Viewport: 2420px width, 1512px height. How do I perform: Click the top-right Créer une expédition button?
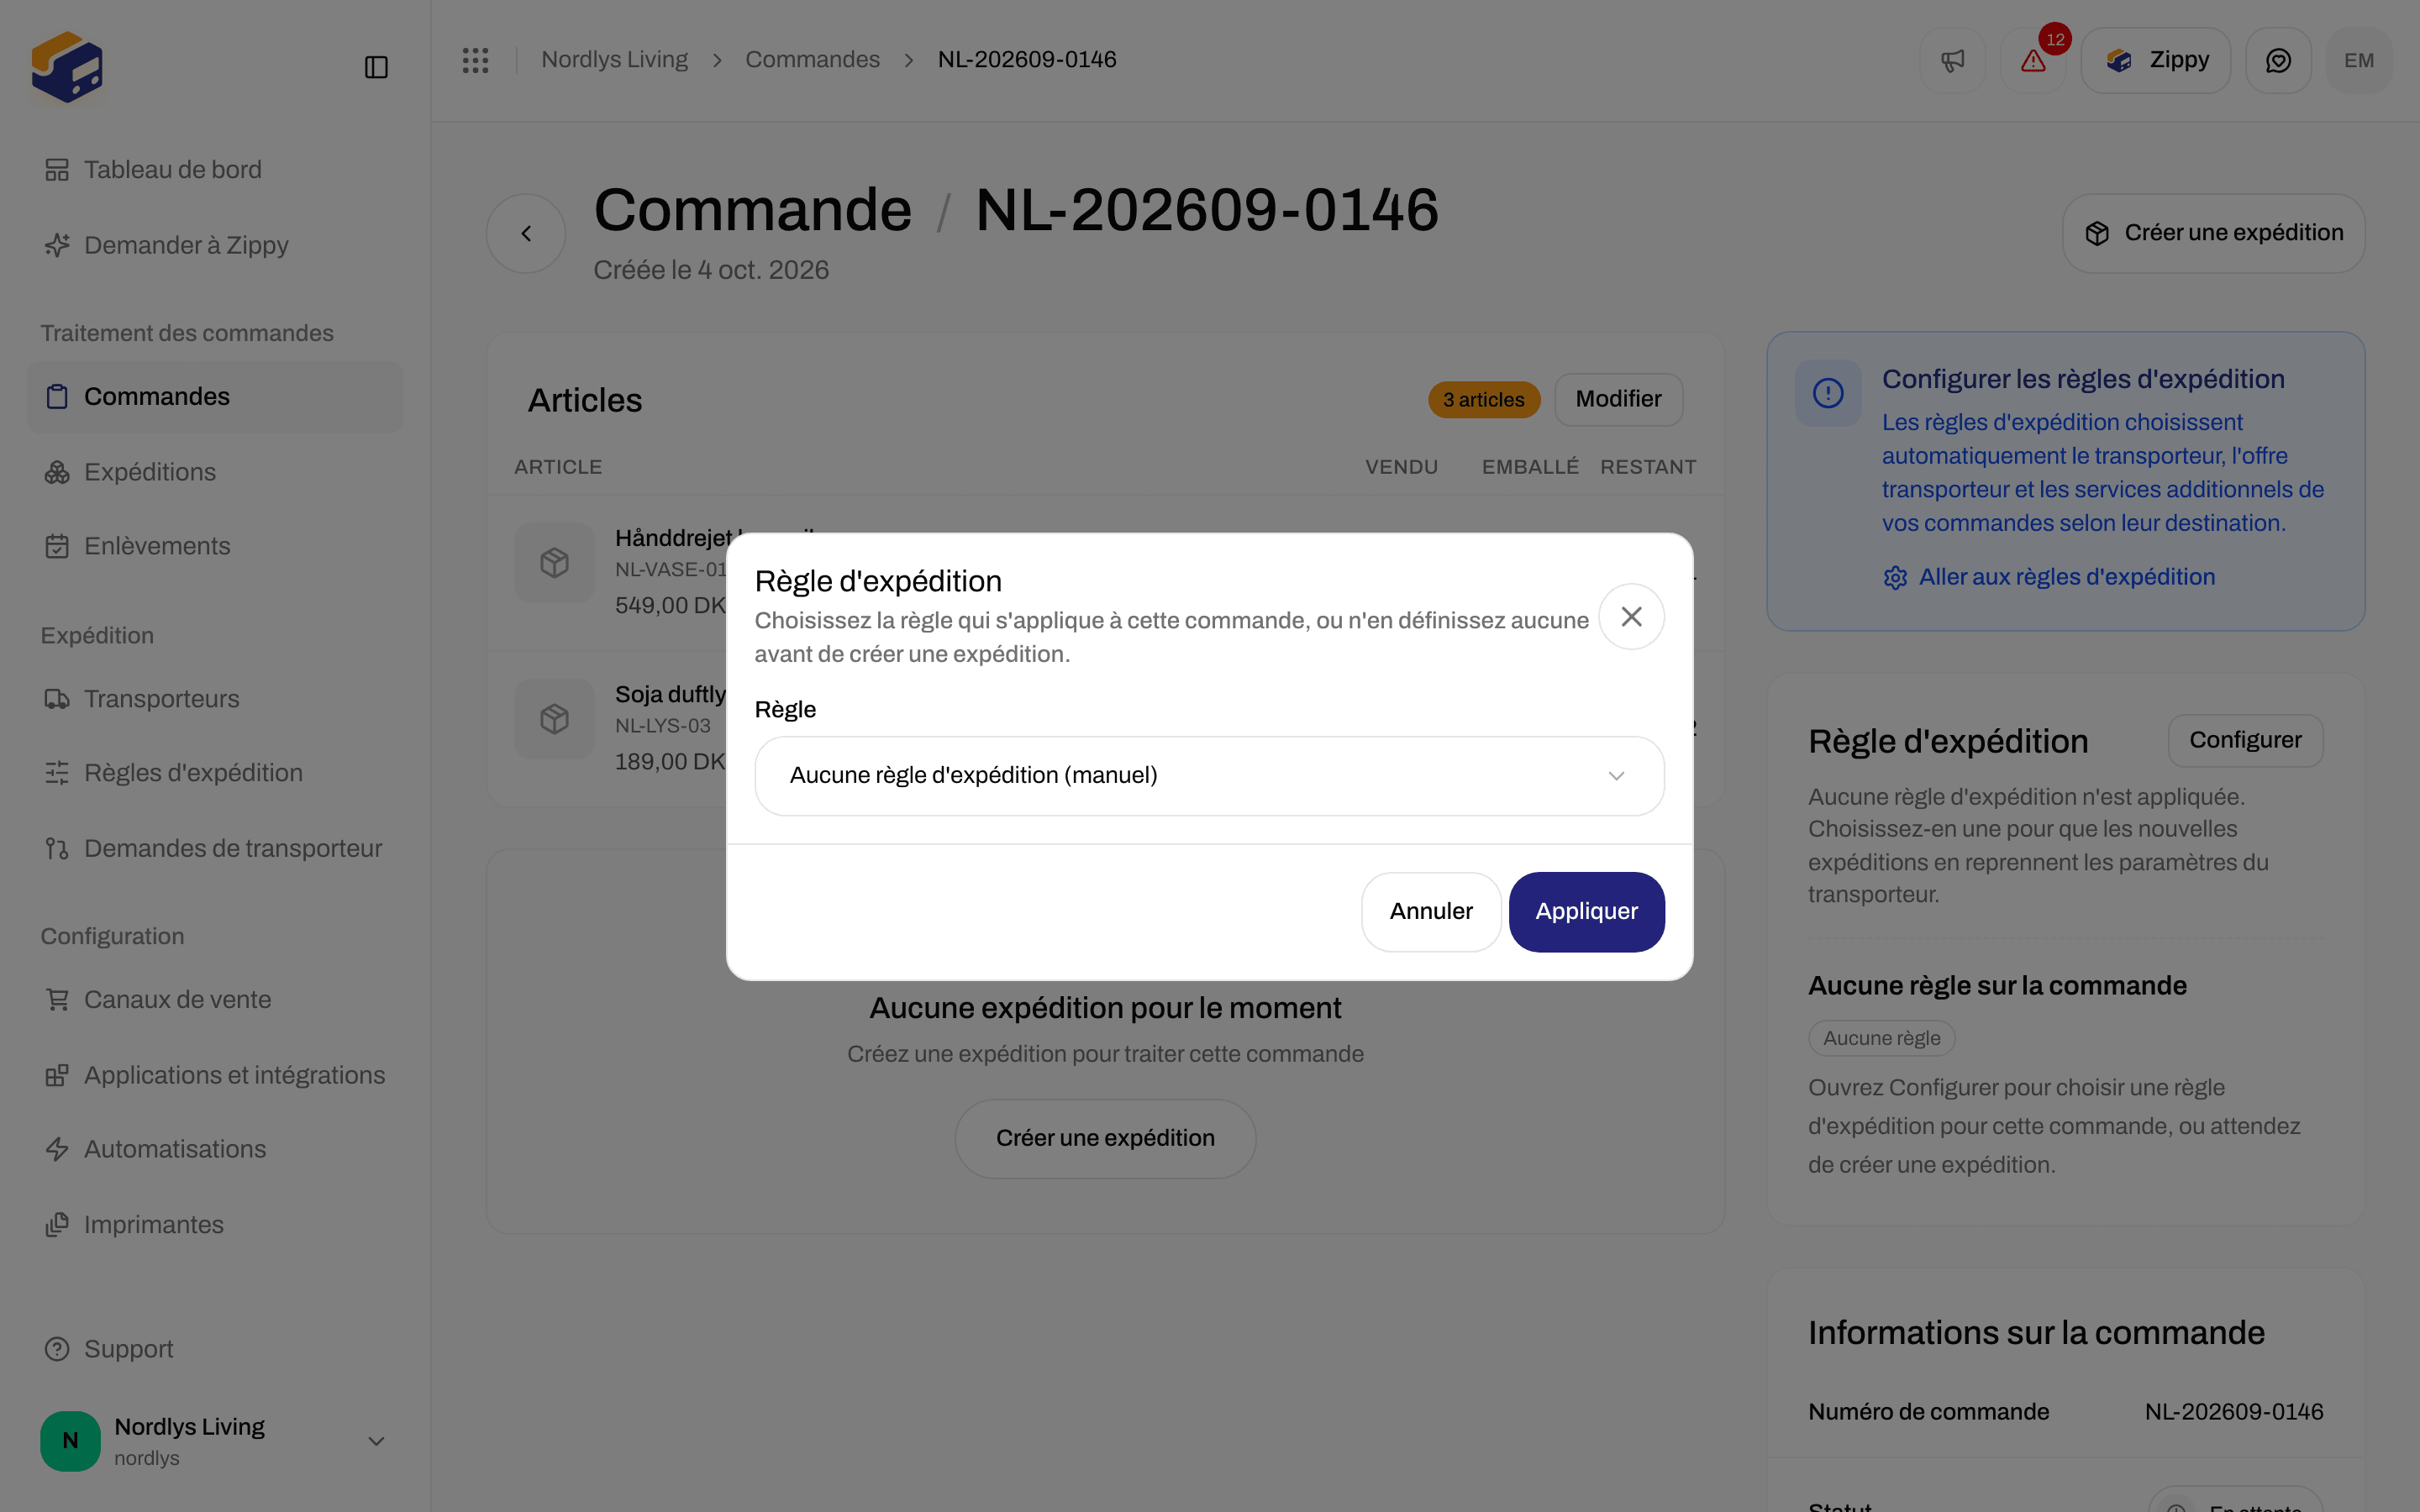2213,233
